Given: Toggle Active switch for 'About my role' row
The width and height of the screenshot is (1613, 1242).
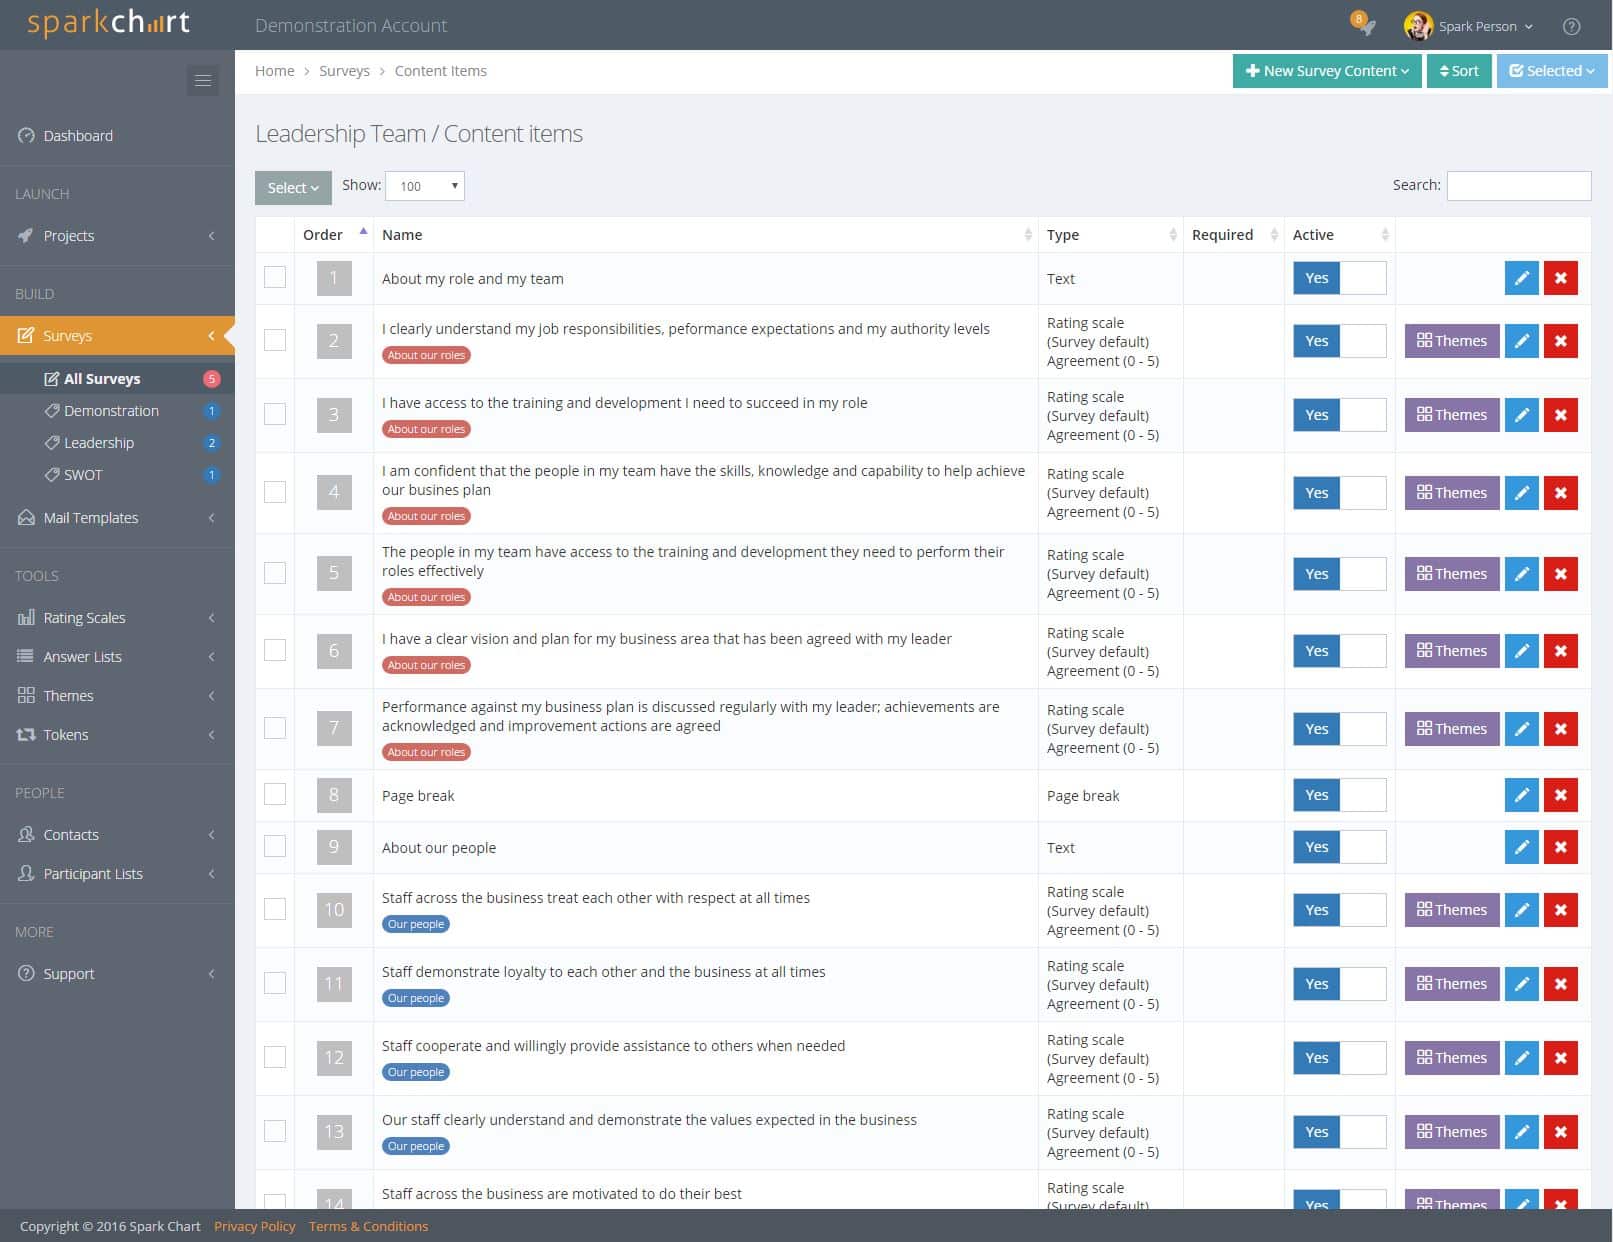Looking at the screenshot, I should (1339, 278).
